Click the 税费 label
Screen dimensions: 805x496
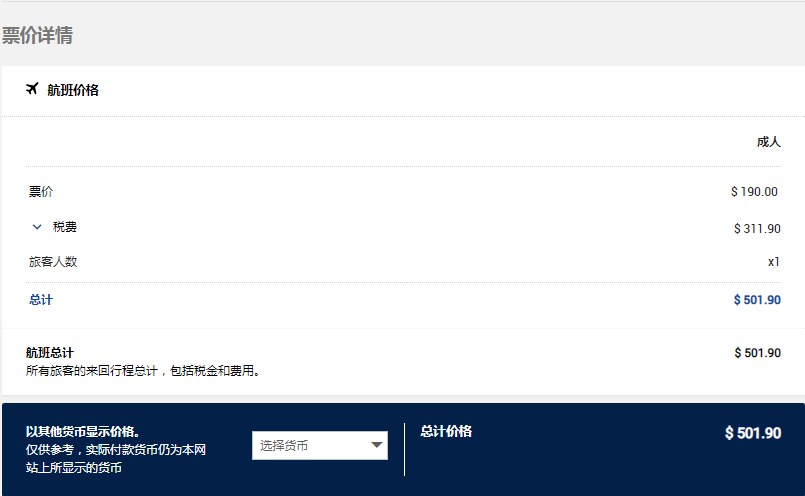pos(65,227)
